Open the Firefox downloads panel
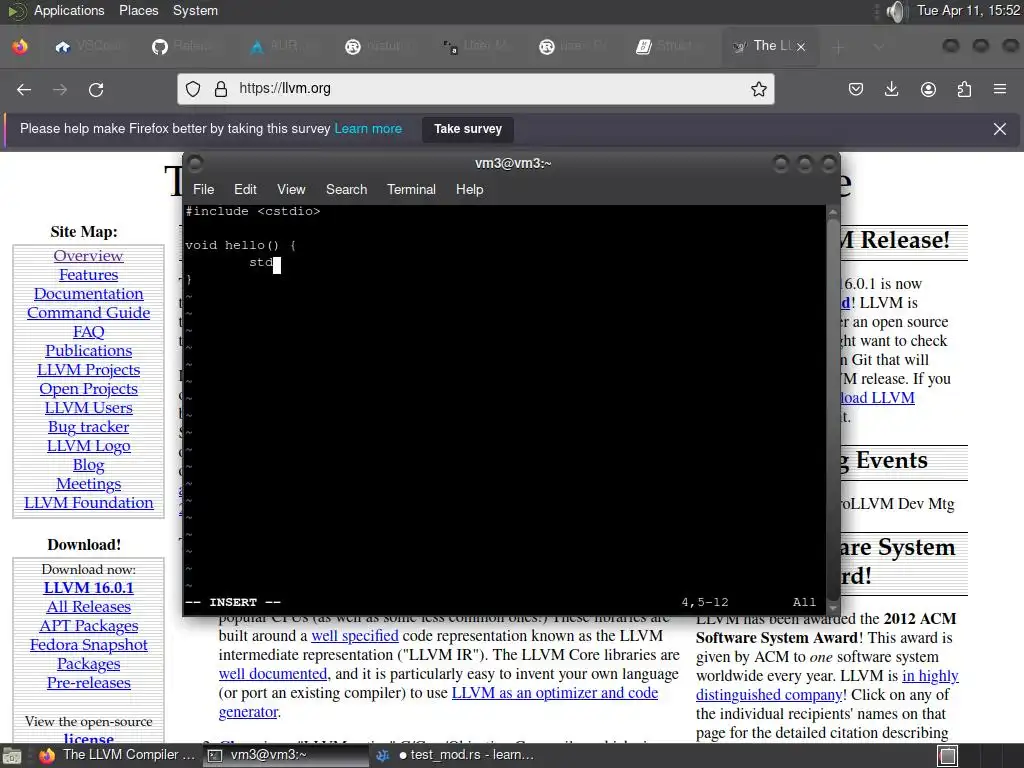 click(x=891, y=89)
